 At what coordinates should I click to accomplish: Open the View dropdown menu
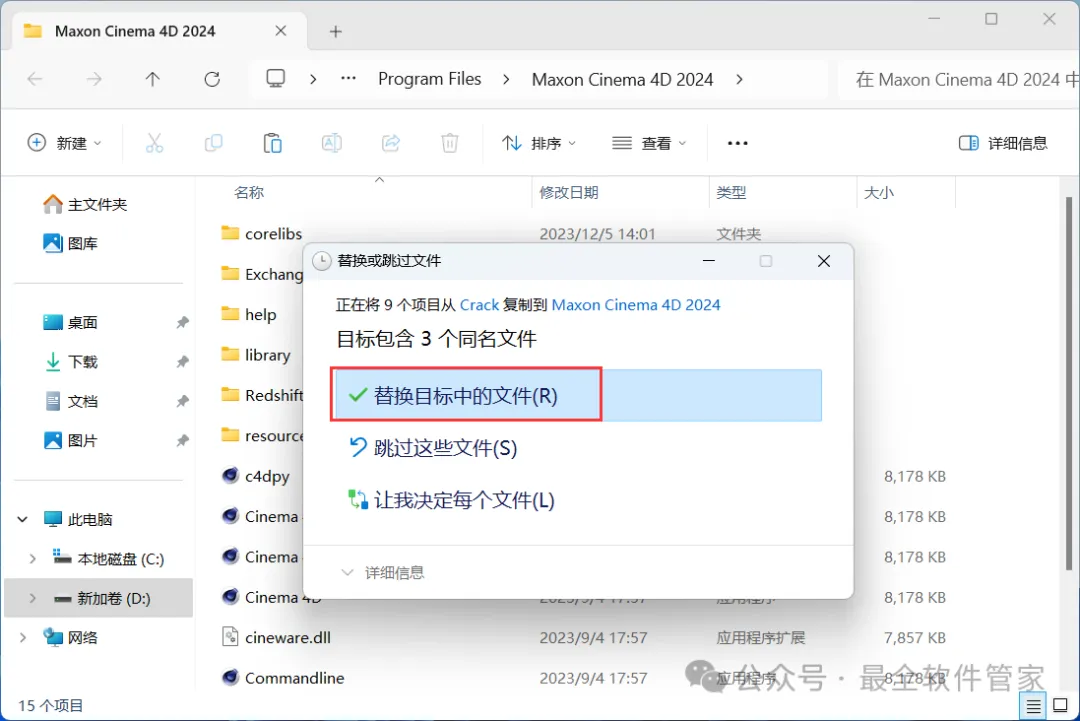[x=649, y=143]
